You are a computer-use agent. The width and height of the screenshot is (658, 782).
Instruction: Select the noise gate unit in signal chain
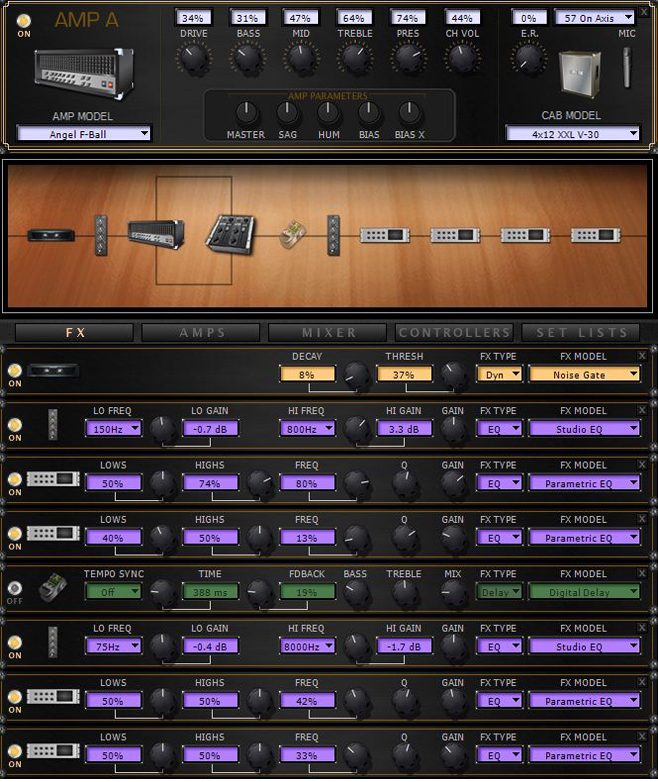click(x=51, y=235)
